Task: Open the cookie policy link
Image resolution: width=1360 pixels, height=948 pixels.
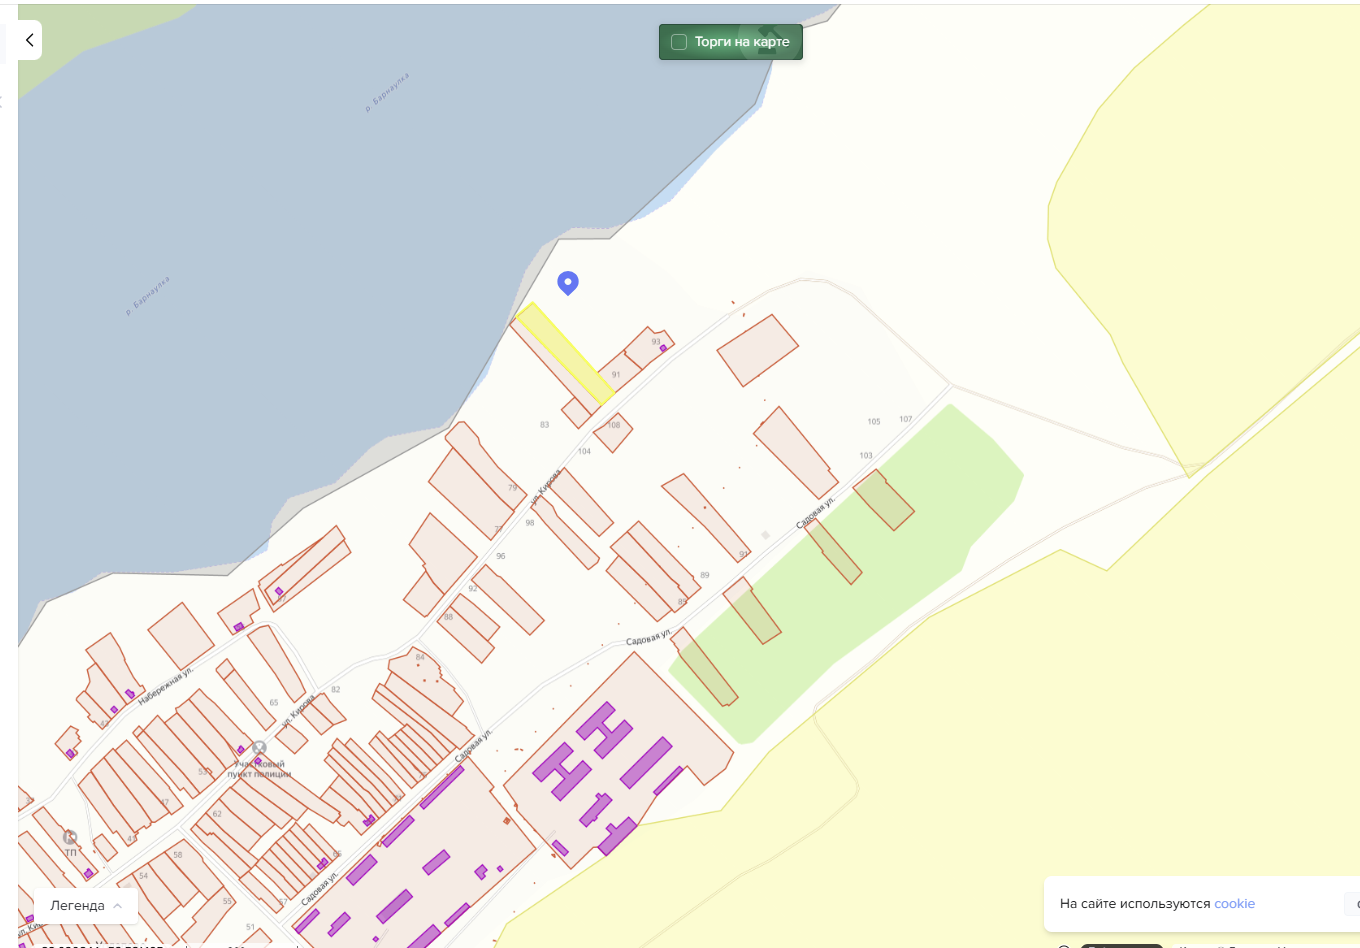Action: point(1234,904)
